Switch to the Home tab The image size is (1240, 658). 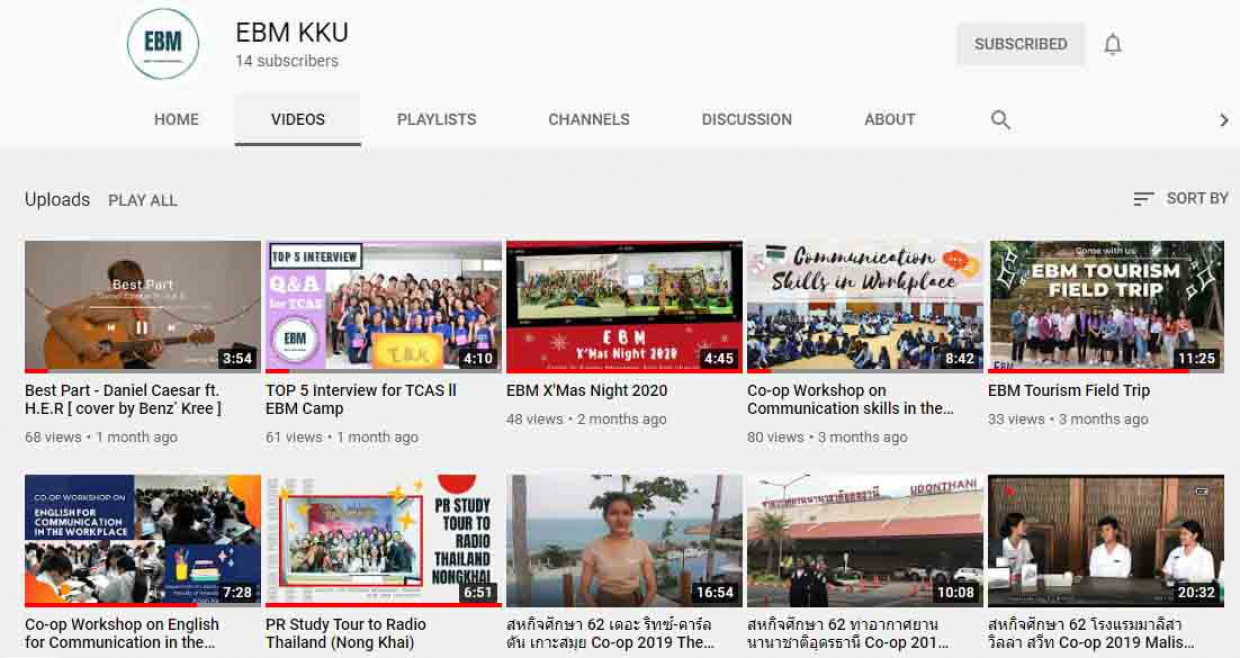(176, 120)
